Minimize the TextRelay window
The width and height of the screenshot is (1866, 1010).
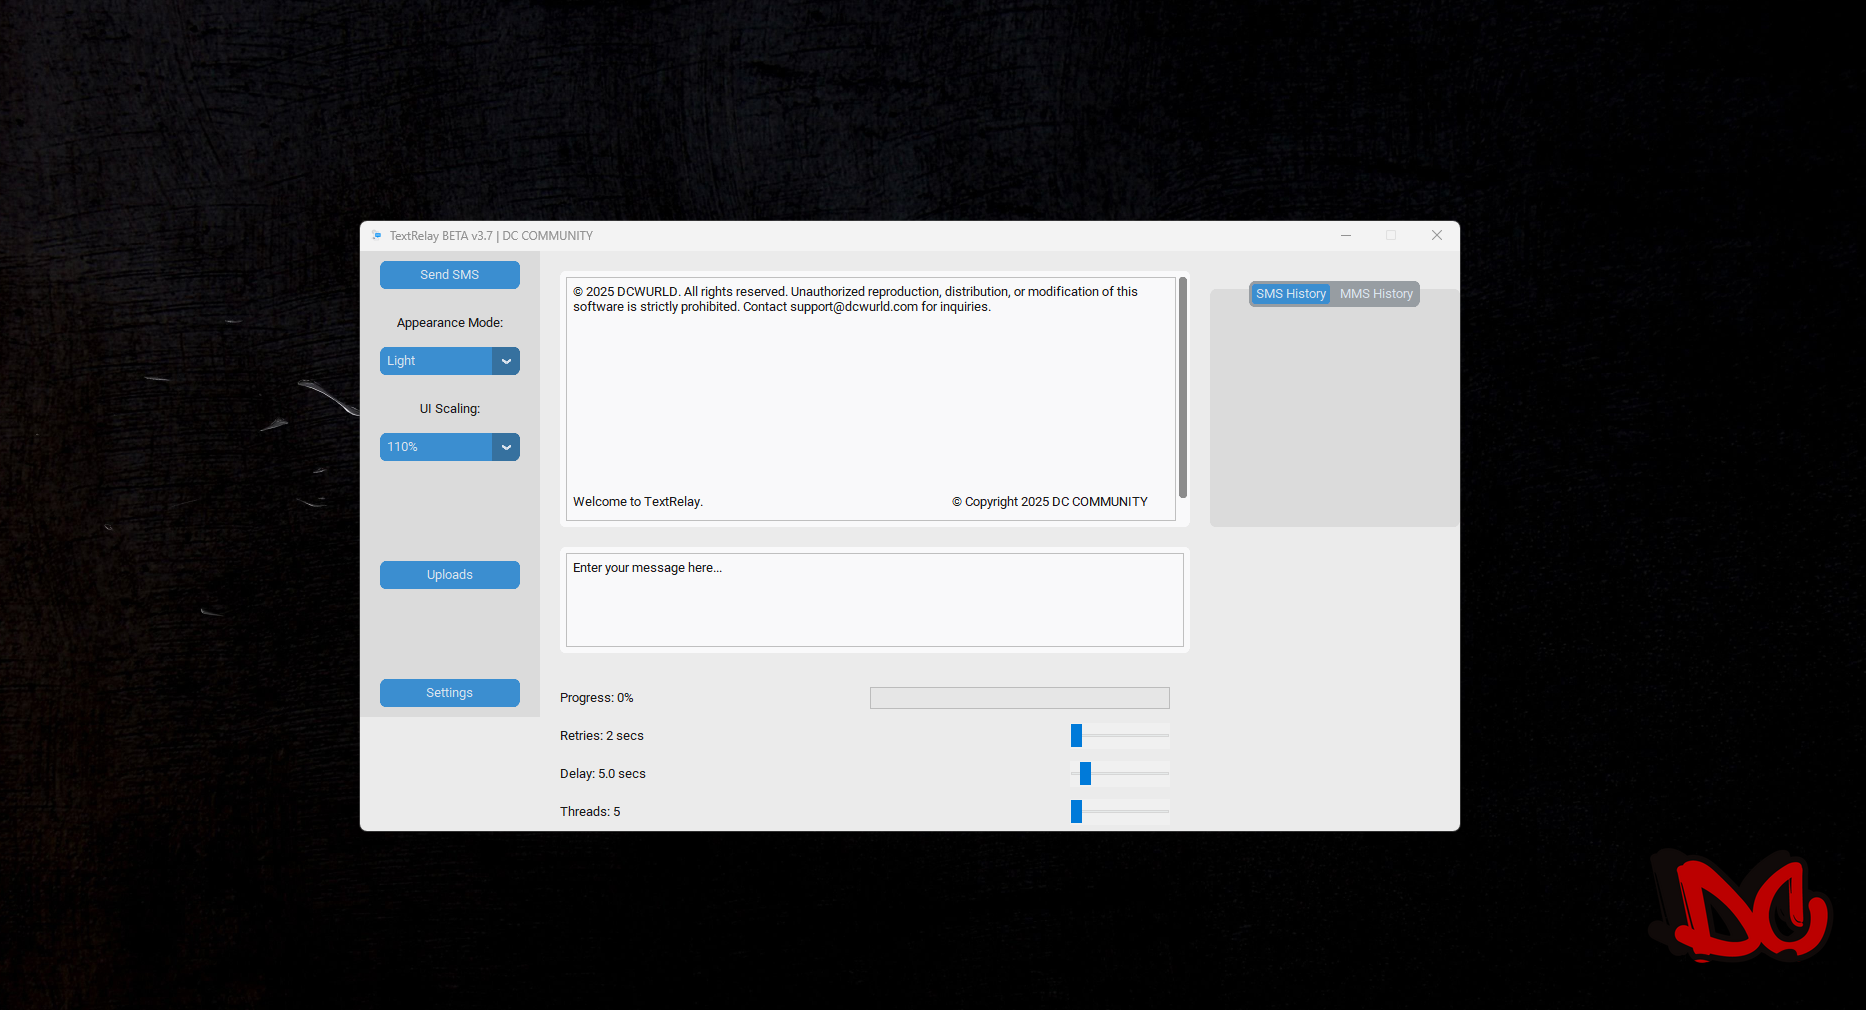1346,236
